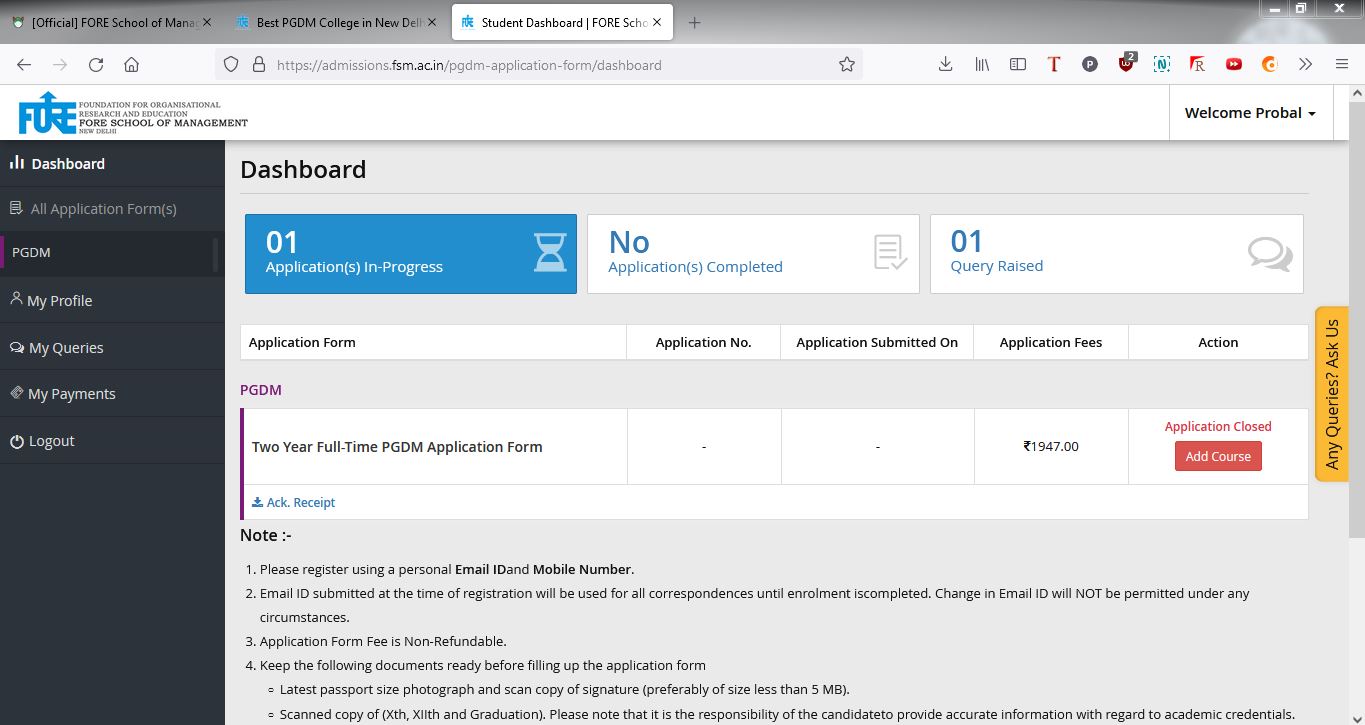The image size is (1365, 725).
Task: Show more toolbar extensions via chevron
Action: pyautogui.click(x=1305, y=65)
